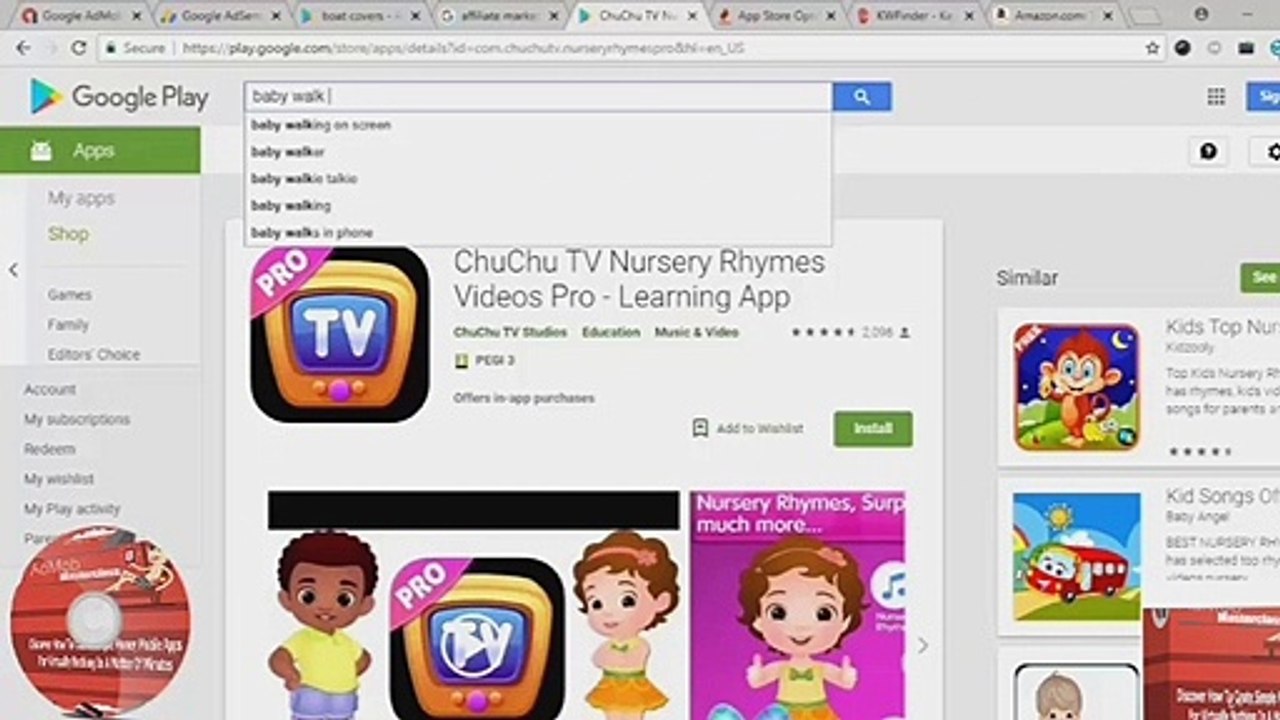The image size is (1280, 720).
Task: Open My wishlist link
Action: tap(59, 479)
